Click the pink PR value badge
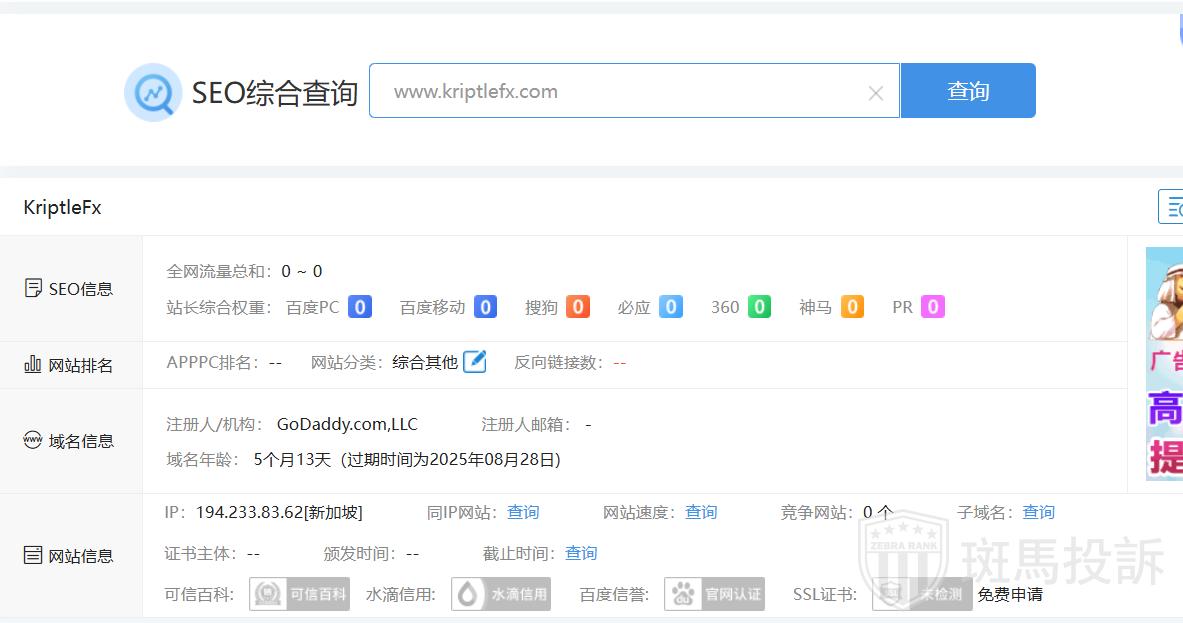The width and height of the screenshot is (1183, 623). pos(932,307)
